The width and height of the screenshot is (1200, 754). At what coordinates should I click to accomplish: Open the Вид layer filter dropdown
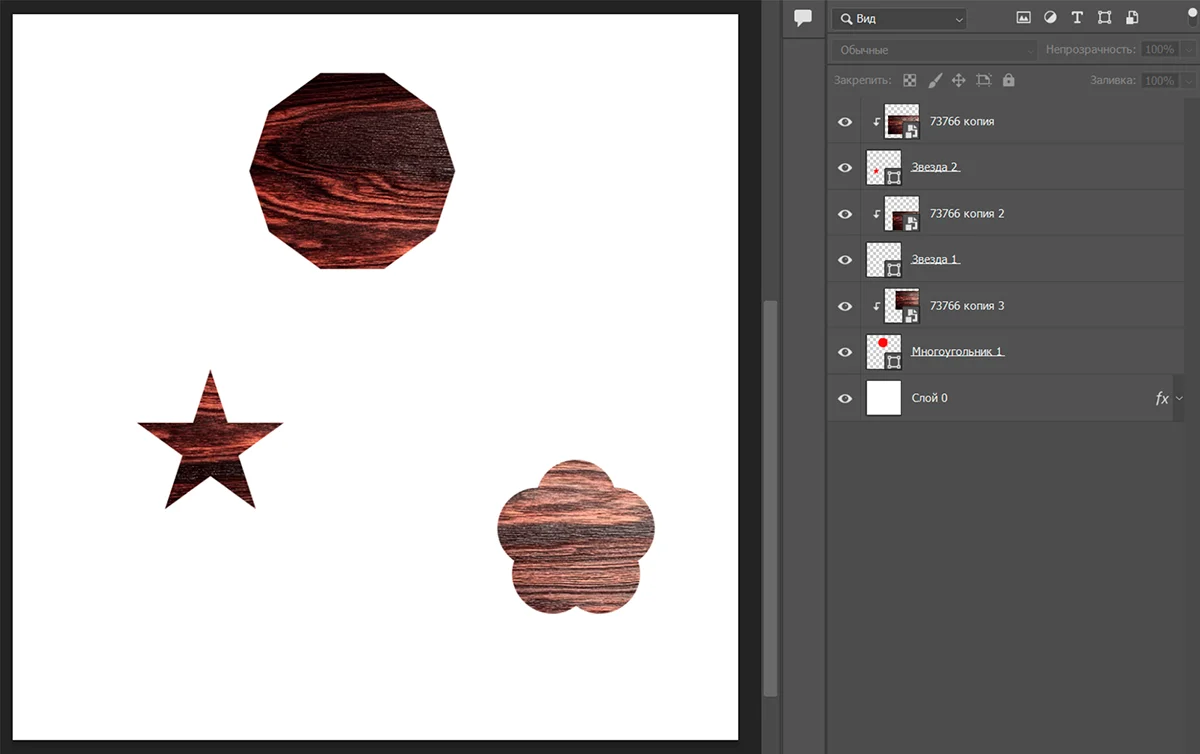[x=899, y=18]
